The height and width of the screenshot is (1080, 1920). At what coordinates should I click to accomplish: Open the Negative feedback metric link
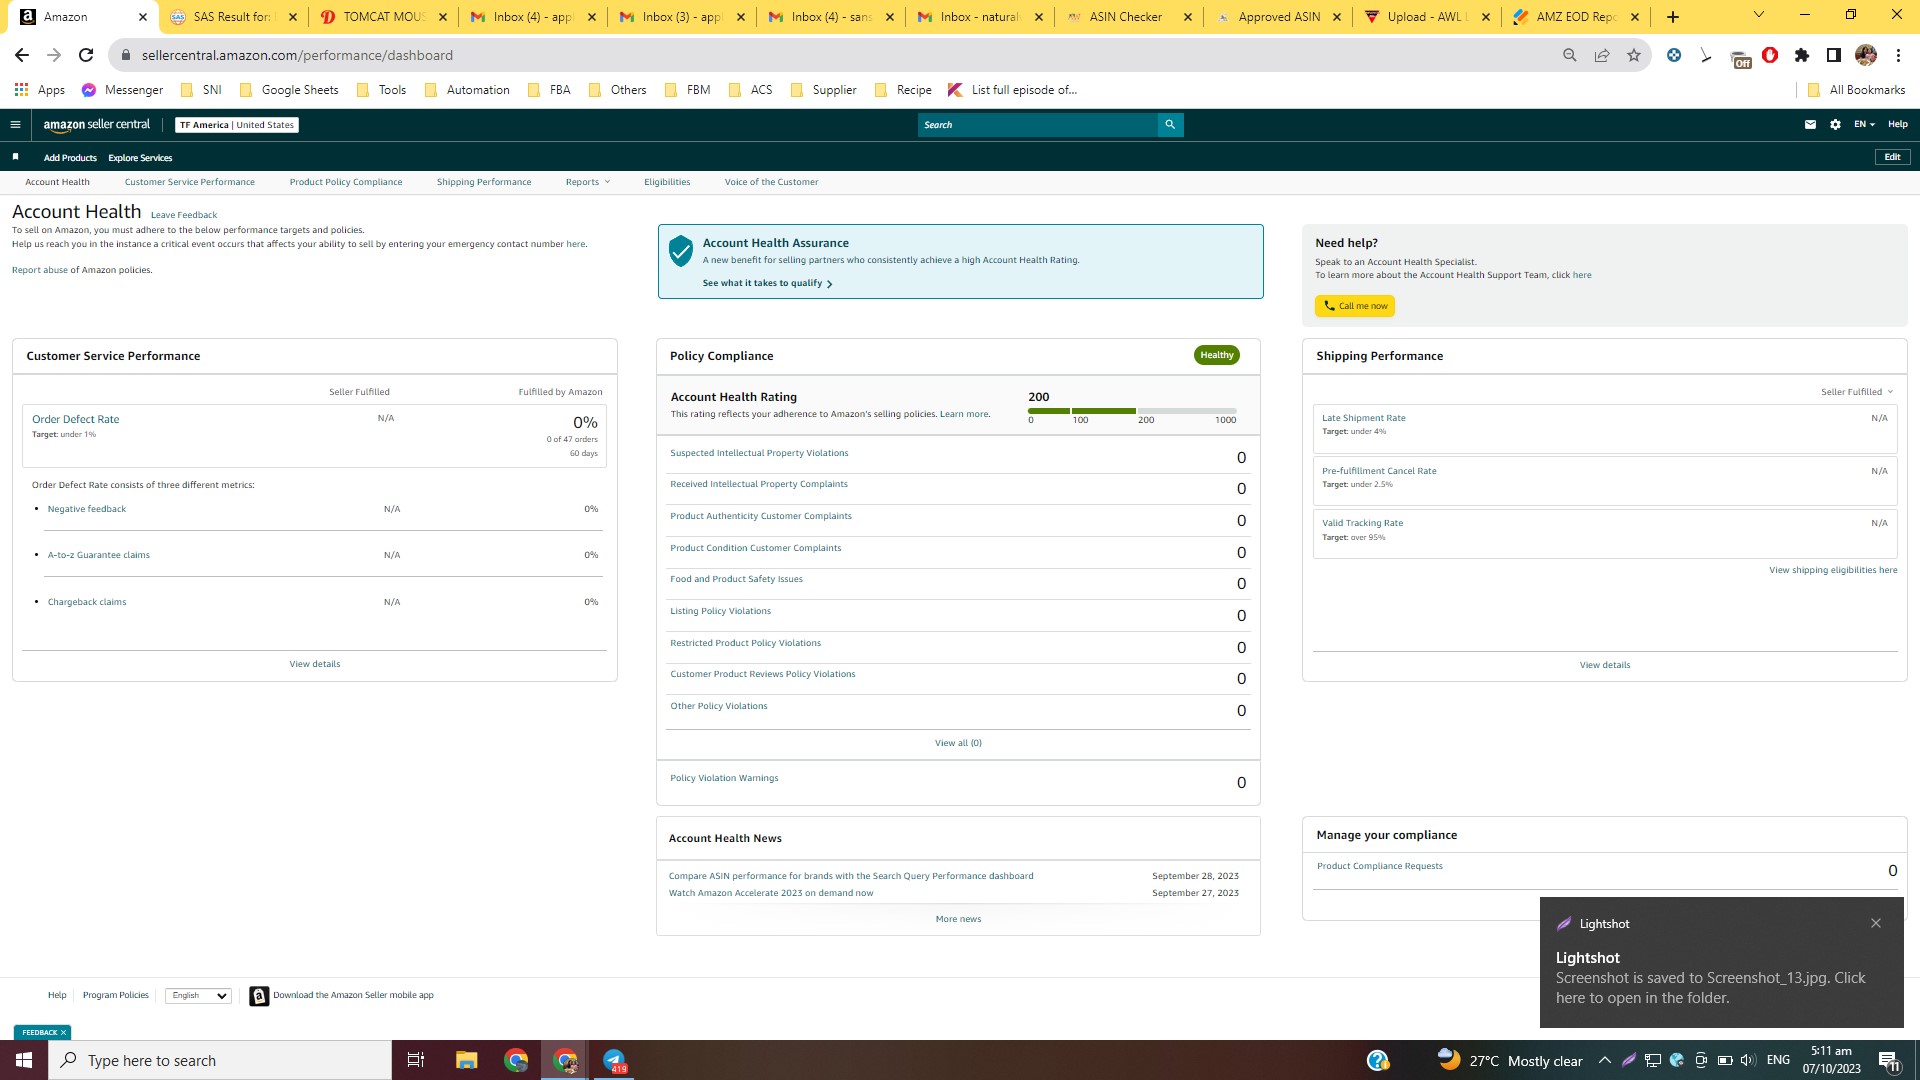(x=87, y=509)
